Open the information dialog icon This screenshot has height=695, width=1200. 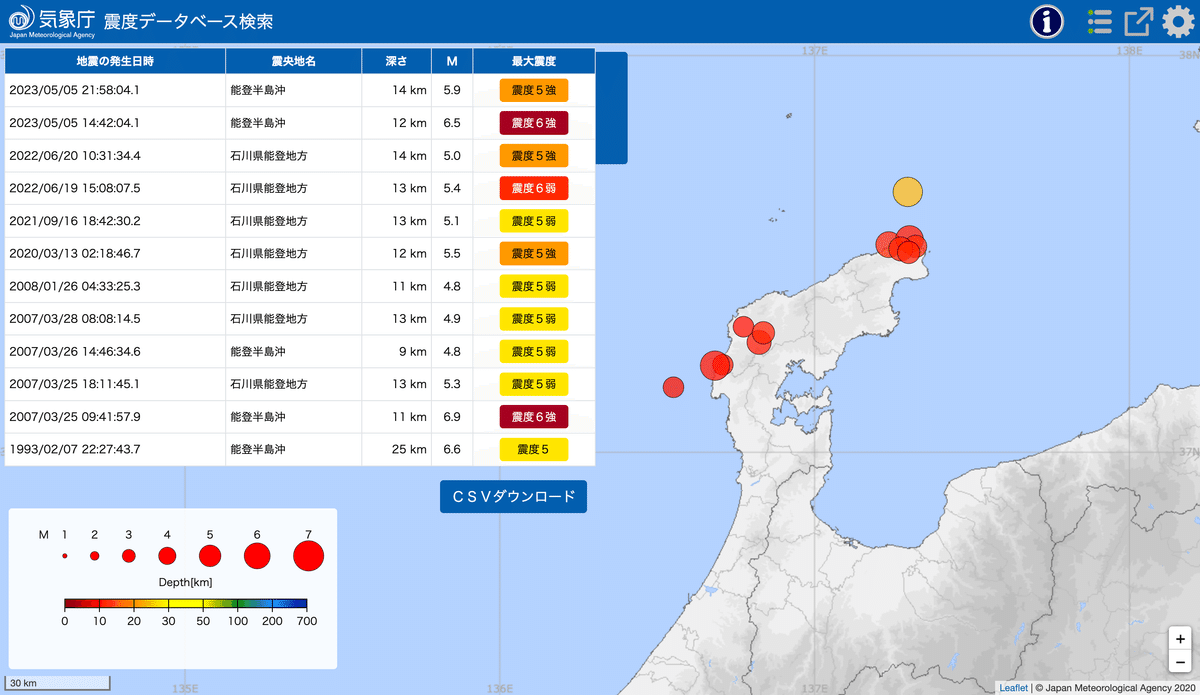1046,20
